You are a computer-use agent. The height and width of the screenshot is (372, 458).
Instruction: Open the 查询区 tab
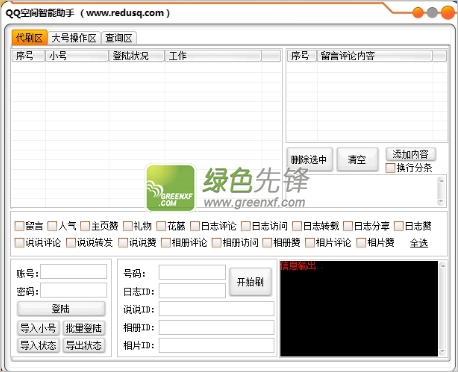click(119, 38)
